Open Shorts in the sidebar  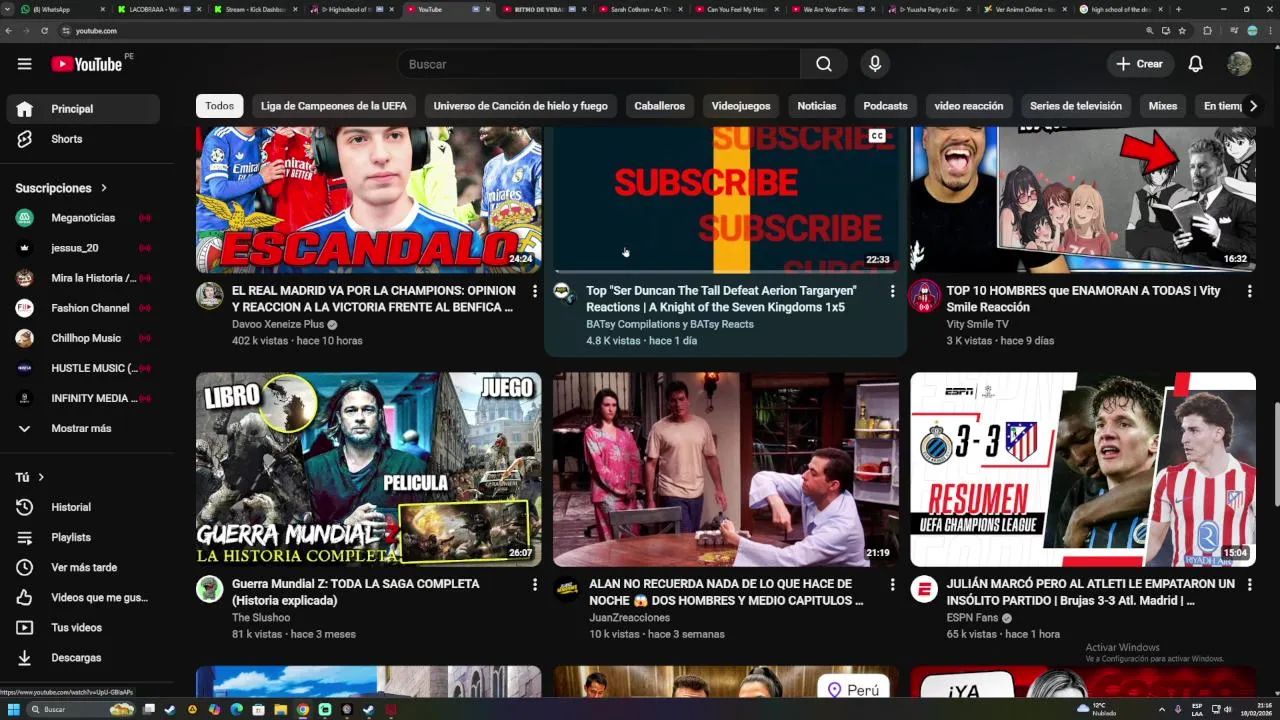[83, 139]
